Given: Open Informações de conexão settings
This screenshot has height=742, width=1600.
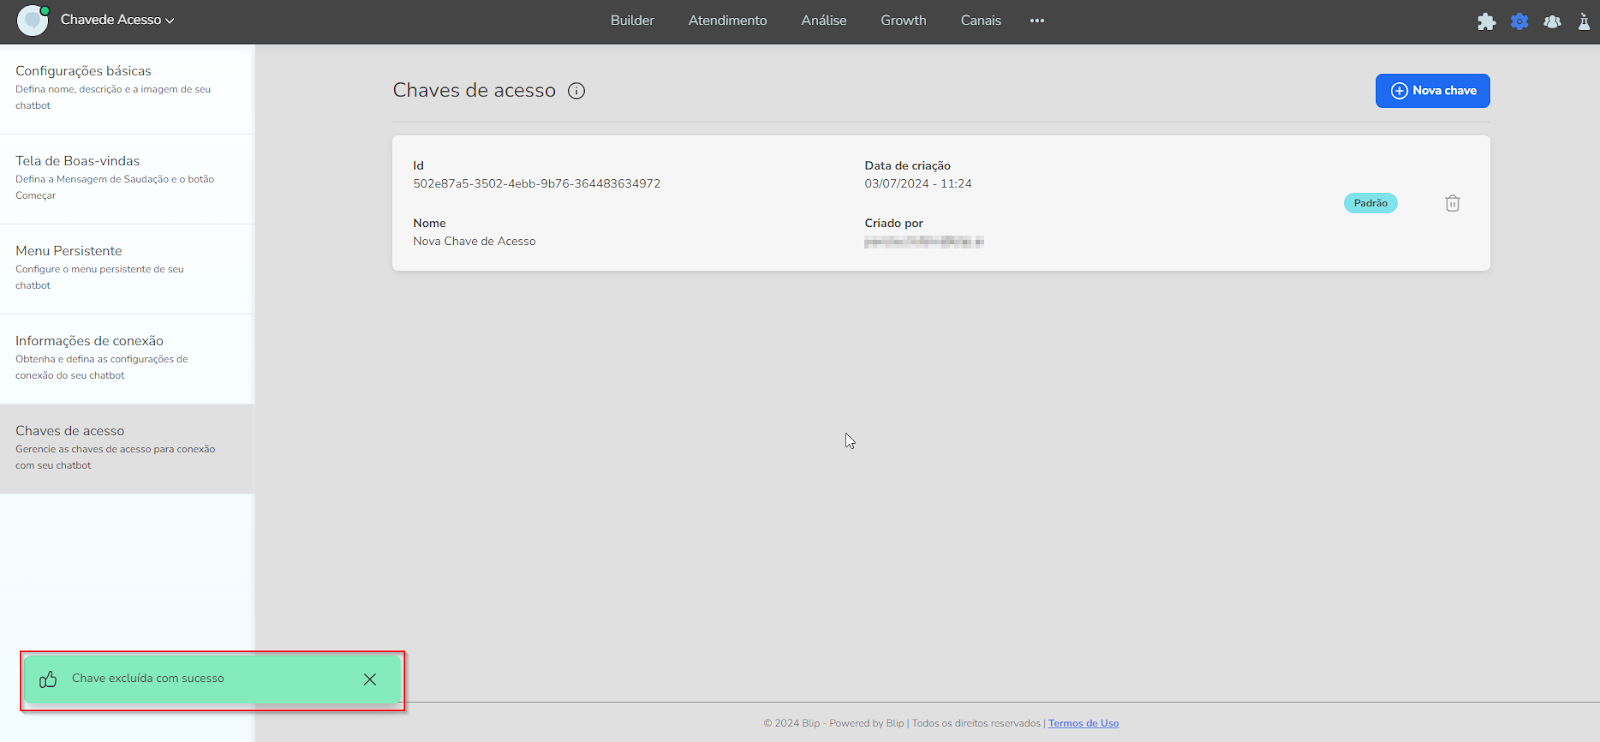Looking at the screenshot, I should pyautogui.click(x=89, y=341).
